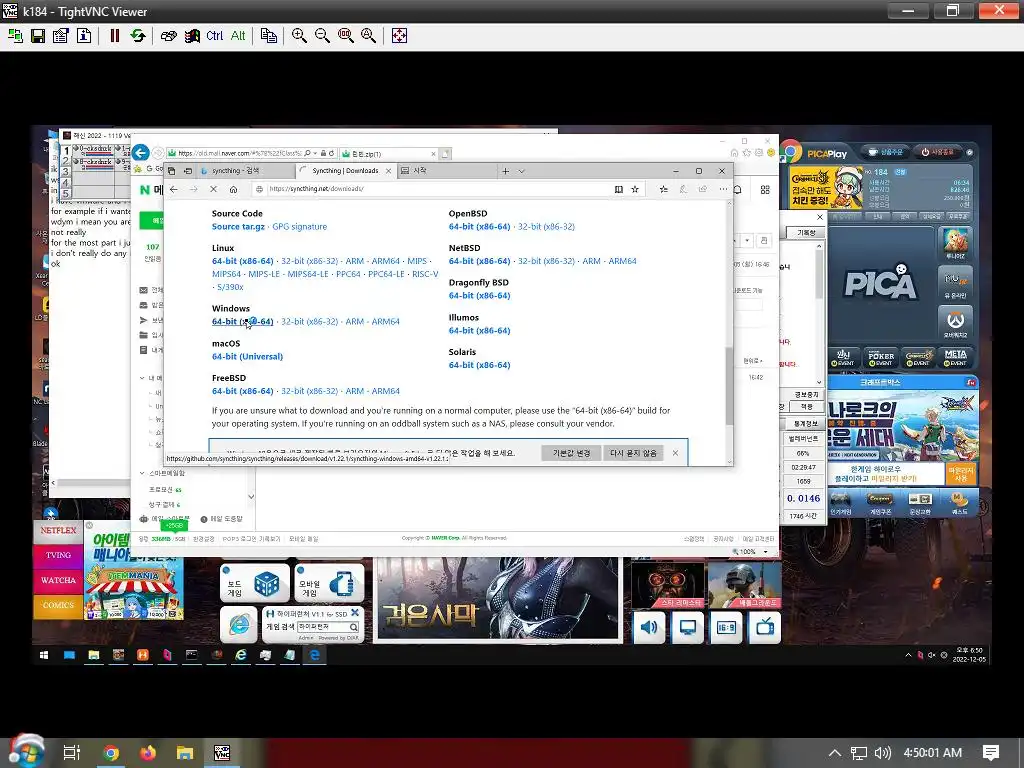Screen dimensions: 1024x768
Task: Click Windows '32-bit (x86-32)' download link
Action: (x=310, y=321)
